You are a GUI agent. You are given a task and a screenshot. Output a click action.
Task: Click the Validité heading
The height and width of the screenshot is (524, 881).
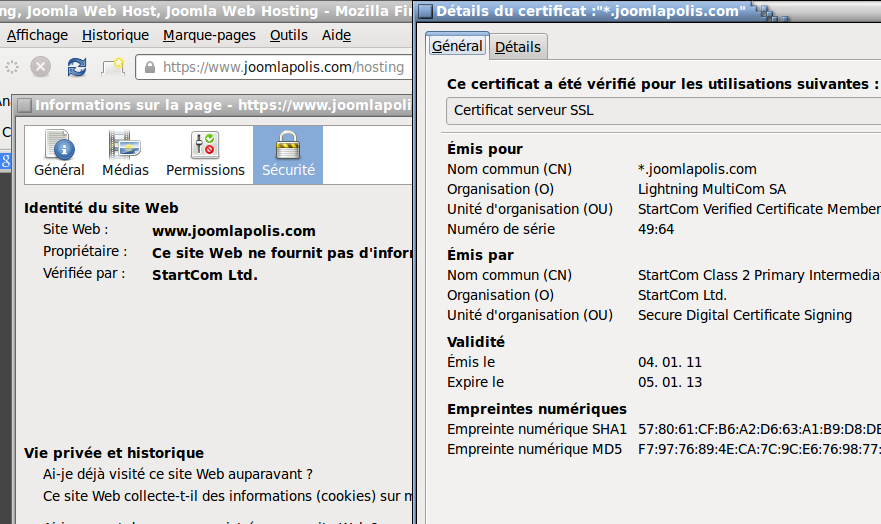coord(476,342)
